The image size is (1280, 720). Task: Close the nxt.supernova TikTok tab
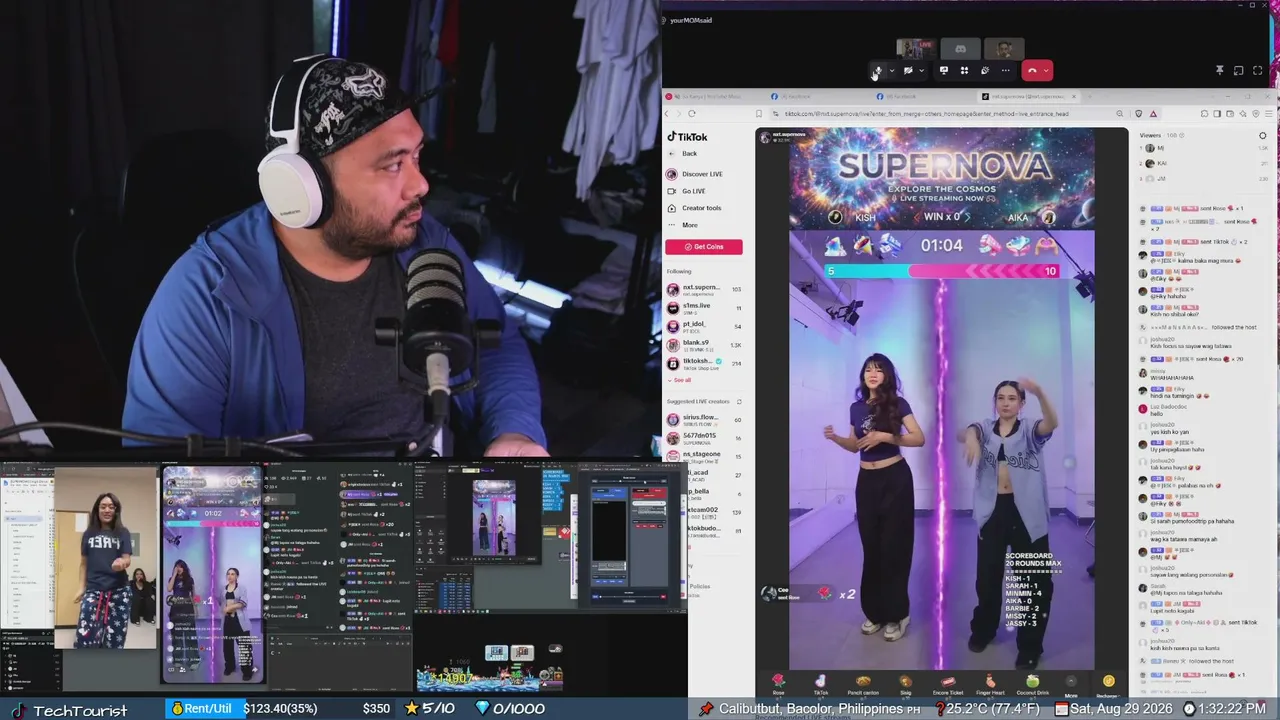(1074, 97)
